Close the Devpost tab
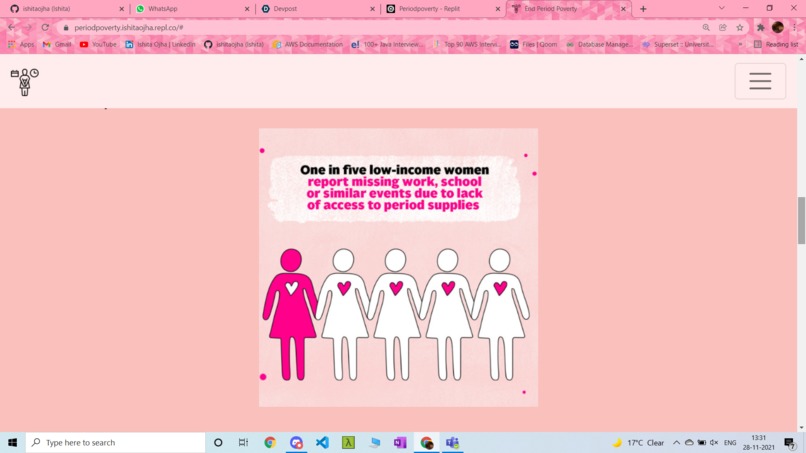The height and width of the screenshot is (453, 806). 372,9
